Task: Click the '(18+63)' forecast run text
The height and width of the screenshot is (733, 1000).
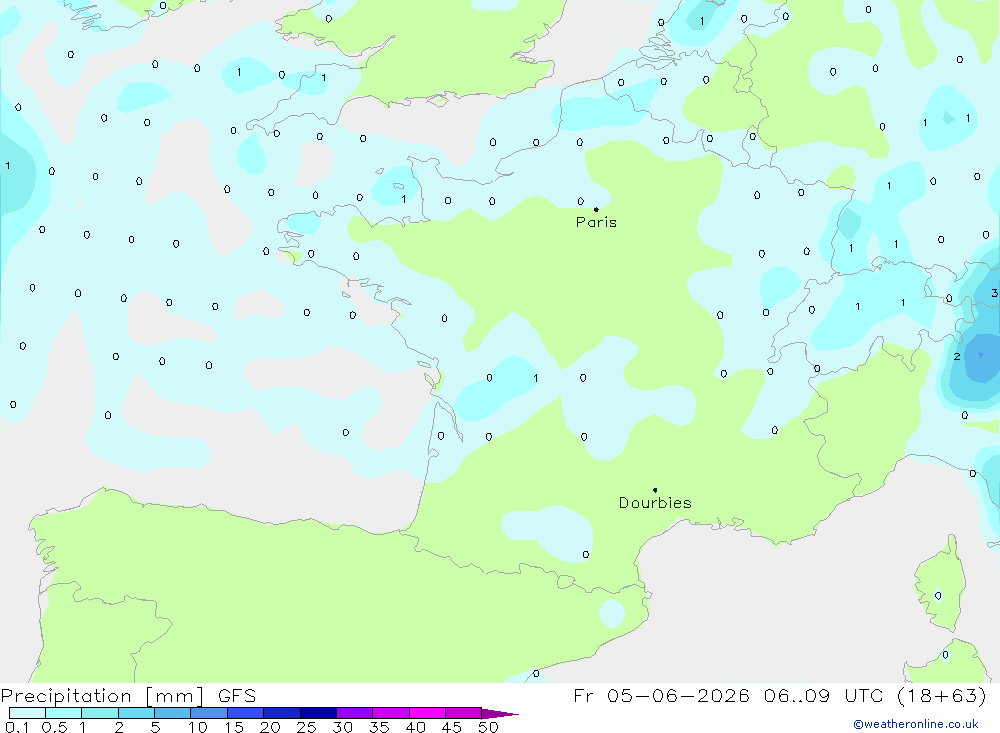Action: pyautogui.click(x=942, y=695)
